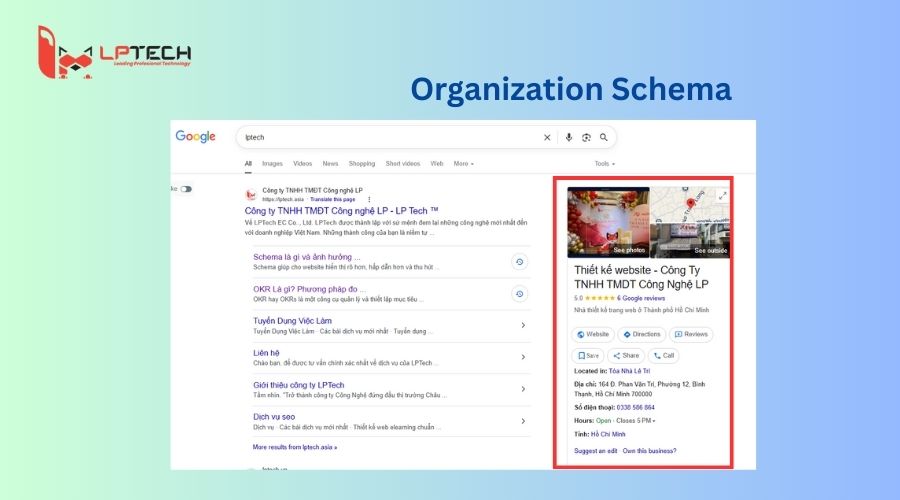Switch to the Videos tab
The height and width of the screenshot is (500, 900).
[x=302, y=164]
